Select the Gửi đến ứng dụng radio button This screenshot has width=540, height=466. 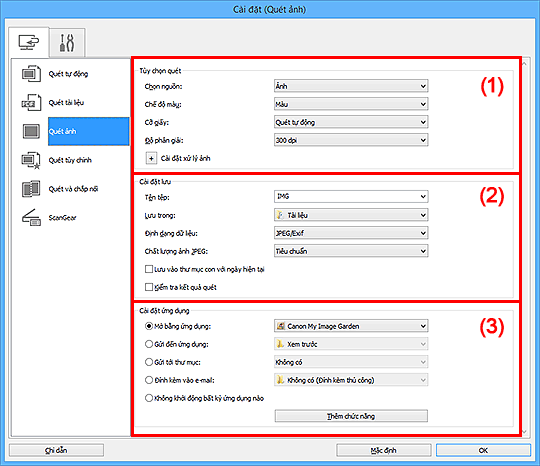pos(149,344)
